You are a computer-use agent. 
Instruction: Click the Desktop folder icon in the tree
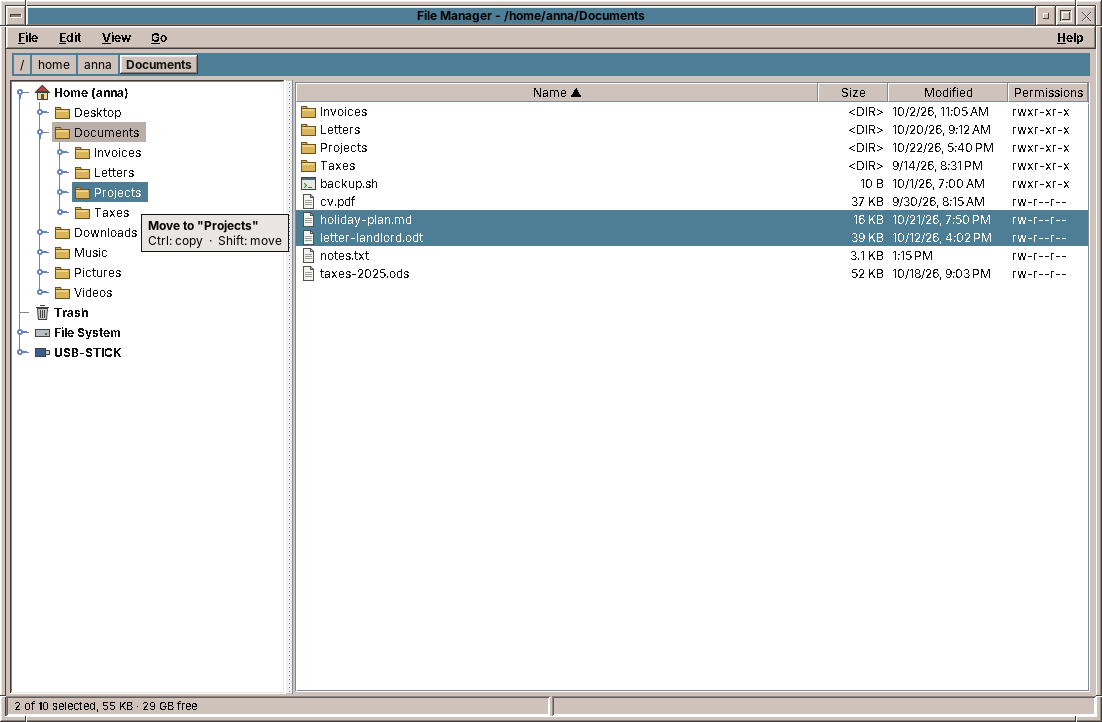(63, 113)
